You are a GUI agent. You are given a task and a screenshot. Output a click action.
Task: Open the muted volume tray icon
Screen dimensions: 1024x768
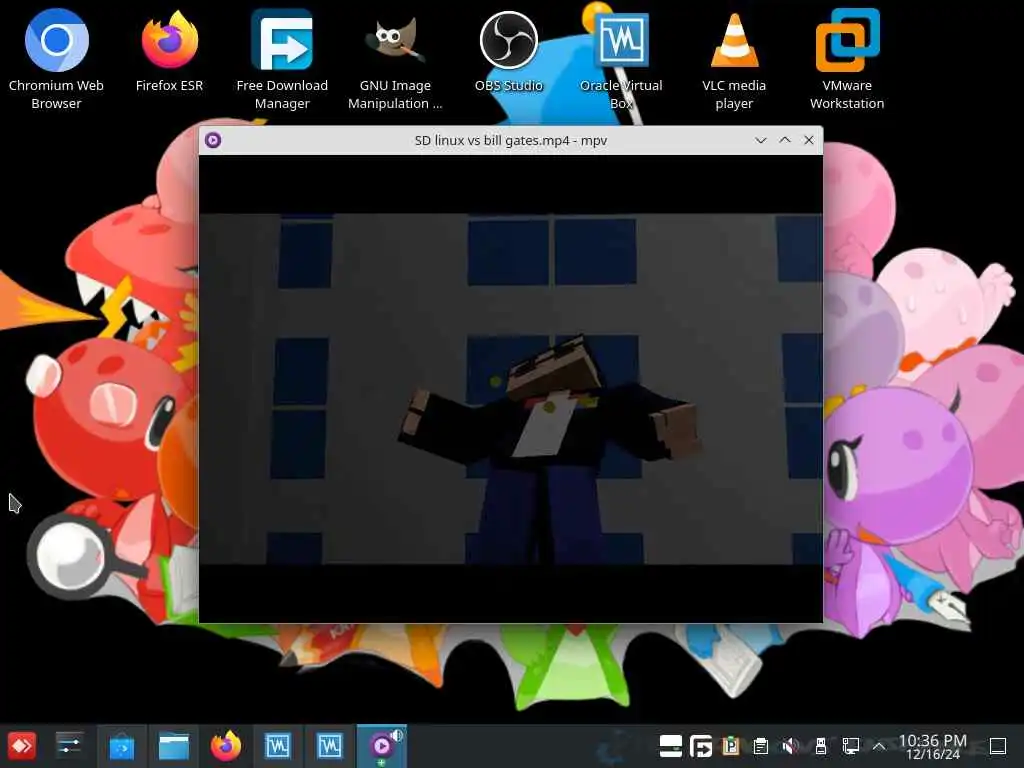(x=790, y=745)
